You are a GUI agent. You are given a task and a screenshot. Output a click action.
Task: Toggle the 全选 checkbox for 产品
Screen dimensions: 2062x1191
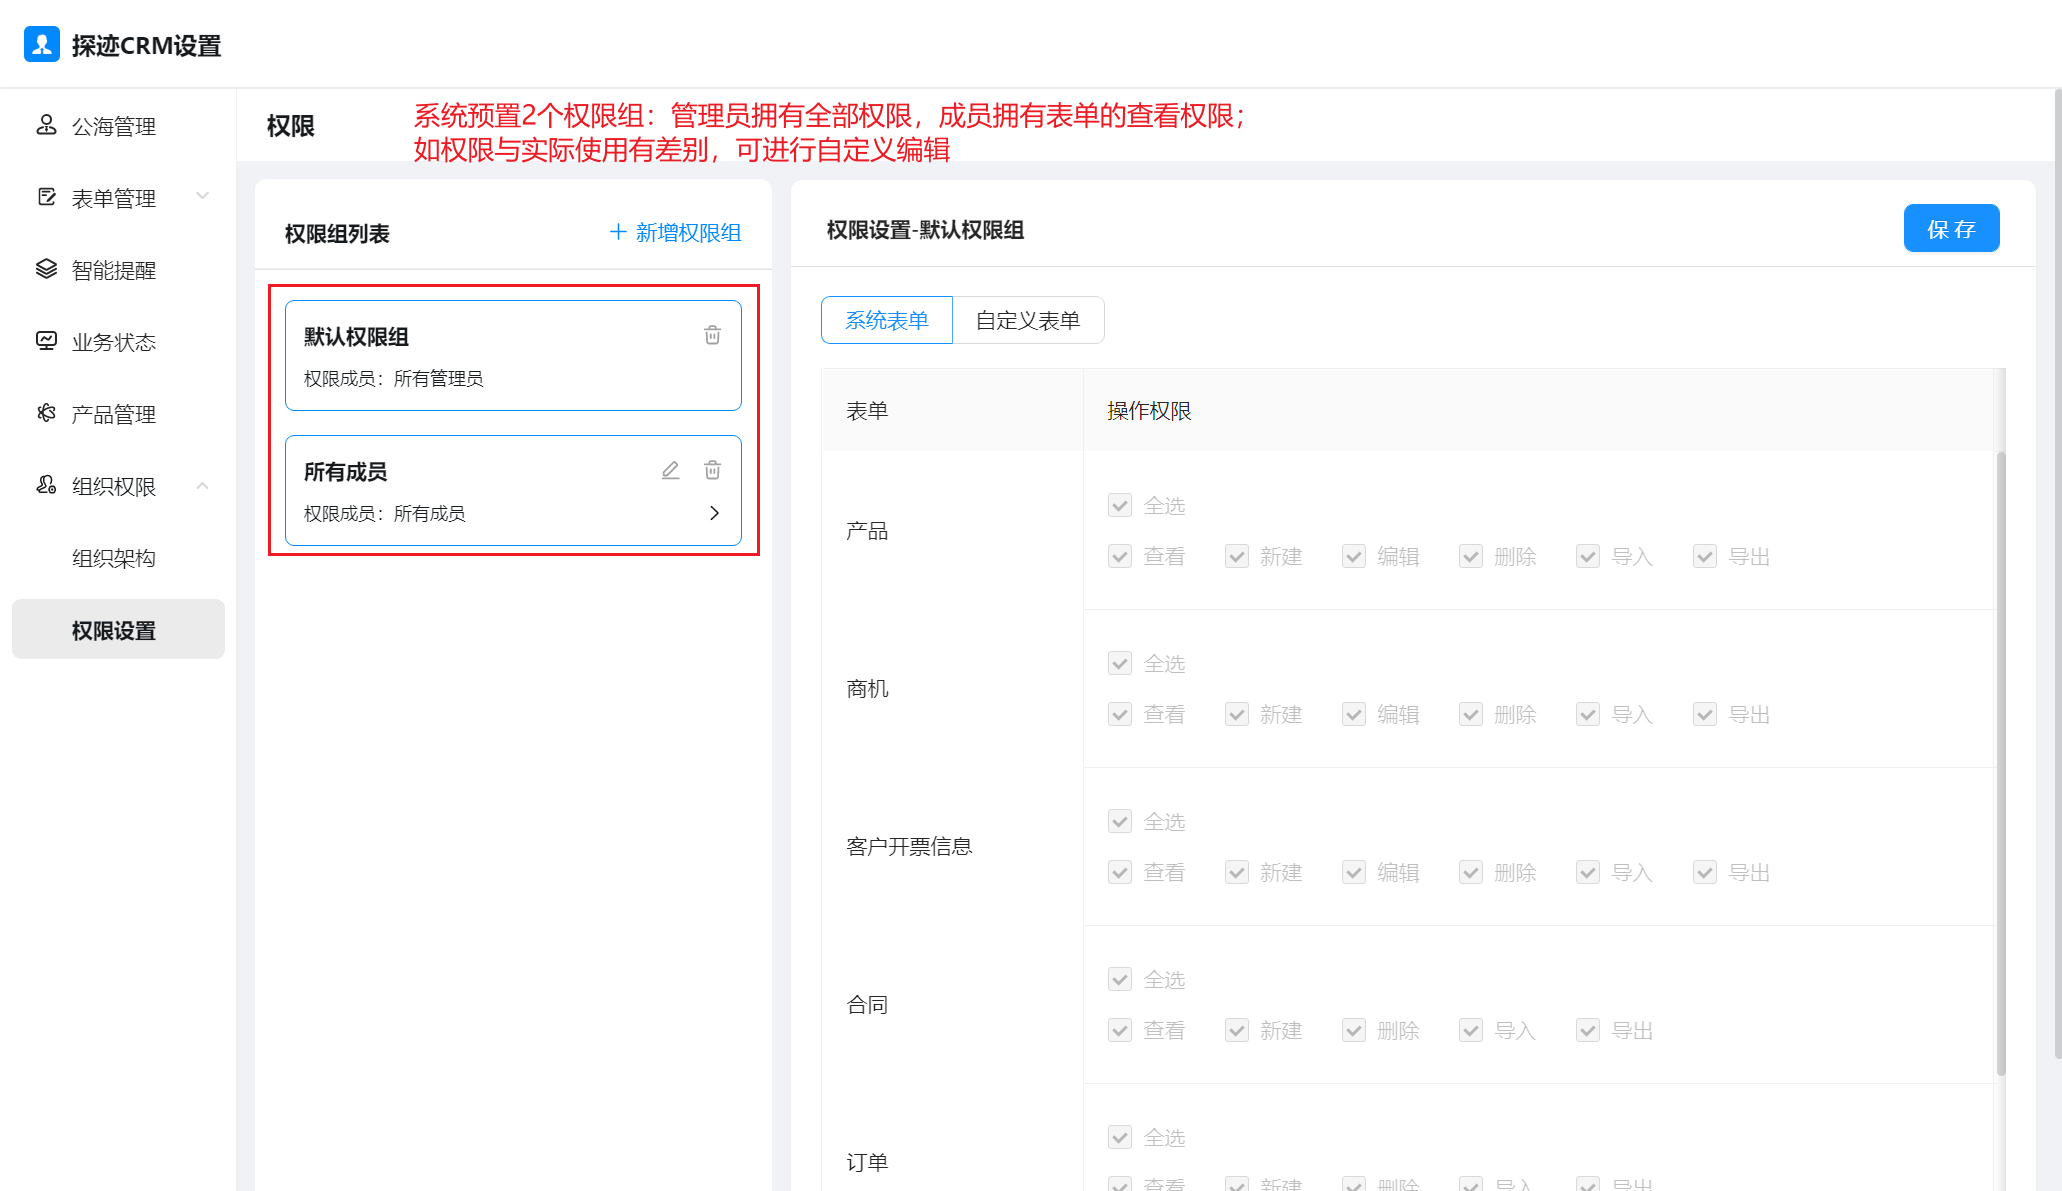point(1120,506)
